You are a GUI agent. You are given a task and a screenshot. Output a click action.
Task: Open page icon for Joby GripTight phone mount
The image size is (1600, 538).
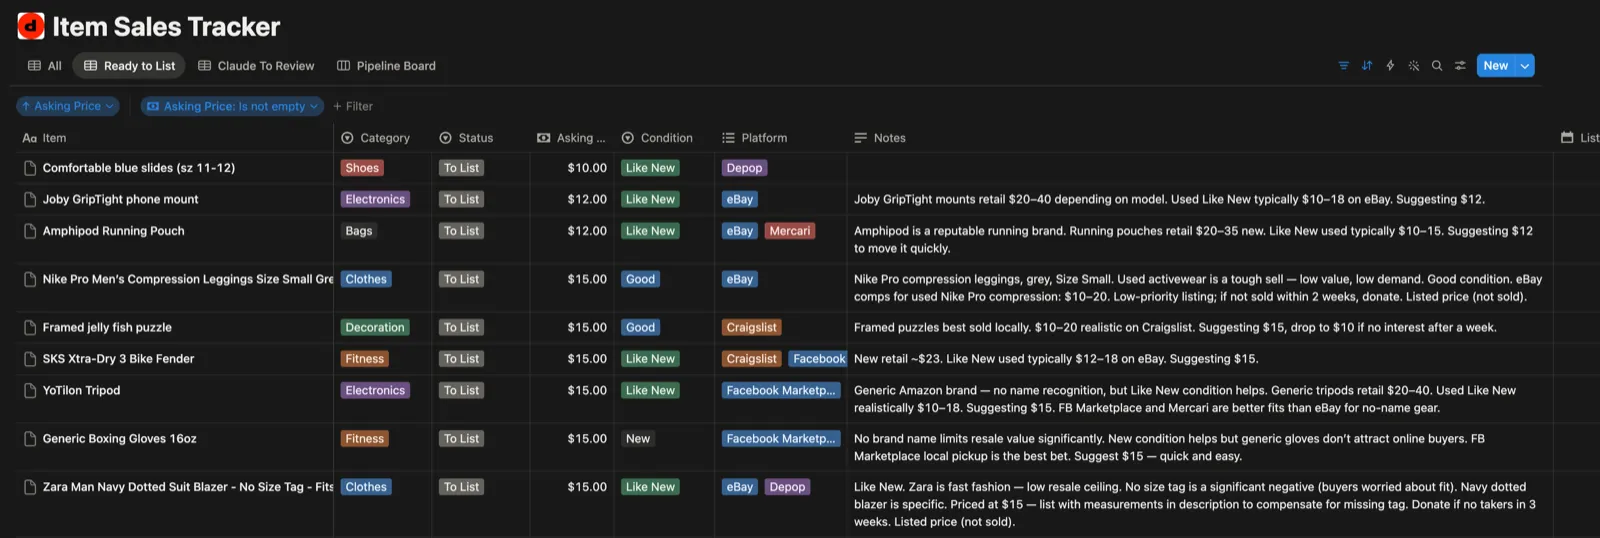click(x=30, y=200)
